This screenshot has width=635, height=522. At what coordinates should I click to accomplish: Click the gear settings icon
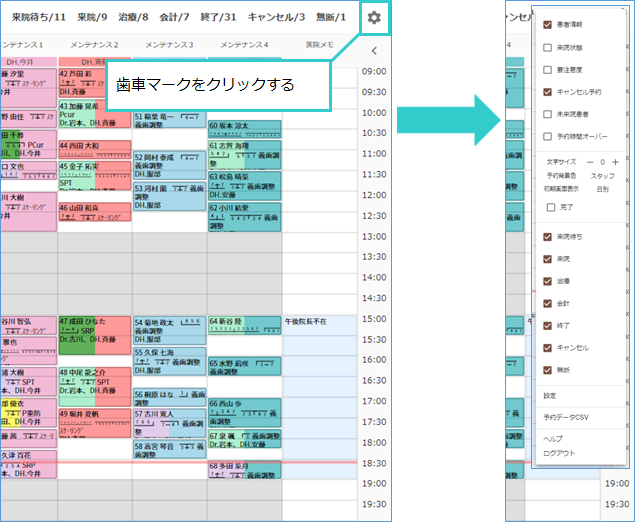tap(374, 18)
